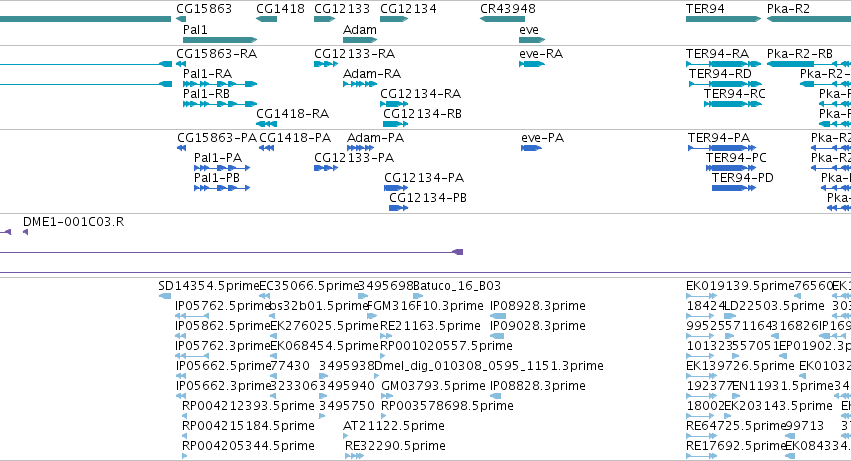Image resolution: width=851 pixels, height=461 pixels.
Task: Select the CG12134-RA transcript label
Action: click(421, 94)
